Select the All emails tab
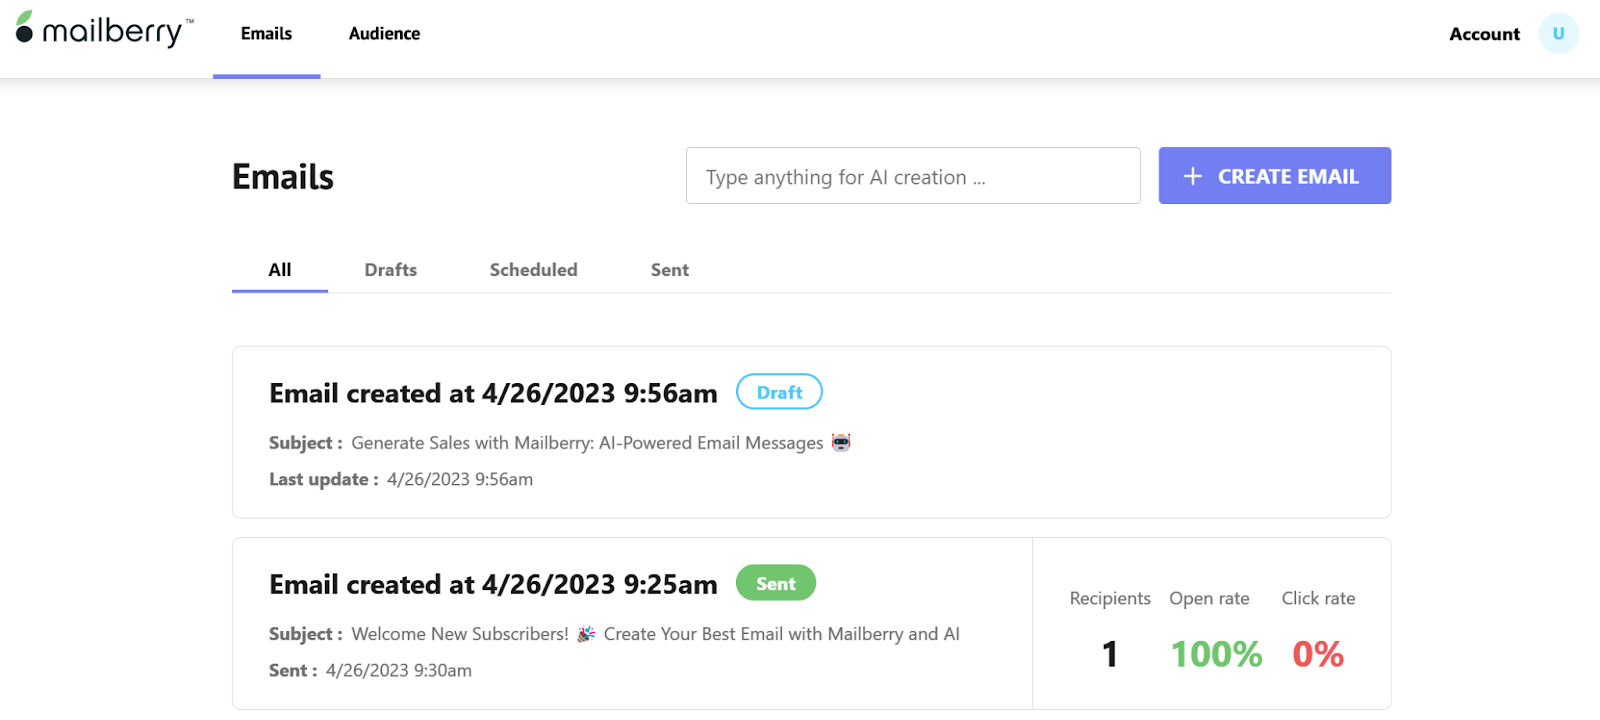Viewport: 1600px width, 720px height. click(280, 270)
